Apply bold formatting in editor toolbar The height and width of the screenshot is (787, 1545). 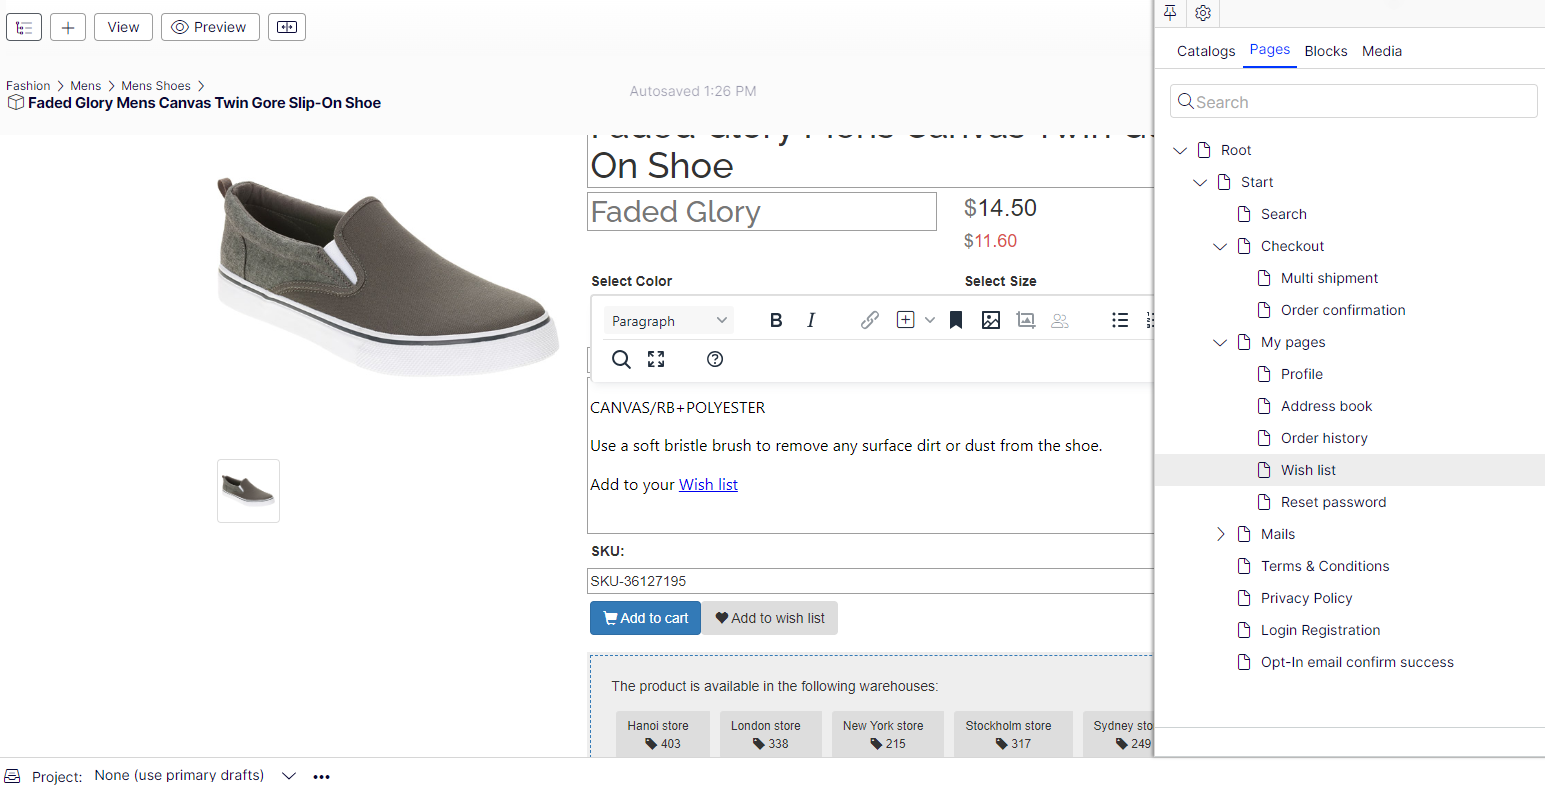pyautogui.click(x=776, y=320)
